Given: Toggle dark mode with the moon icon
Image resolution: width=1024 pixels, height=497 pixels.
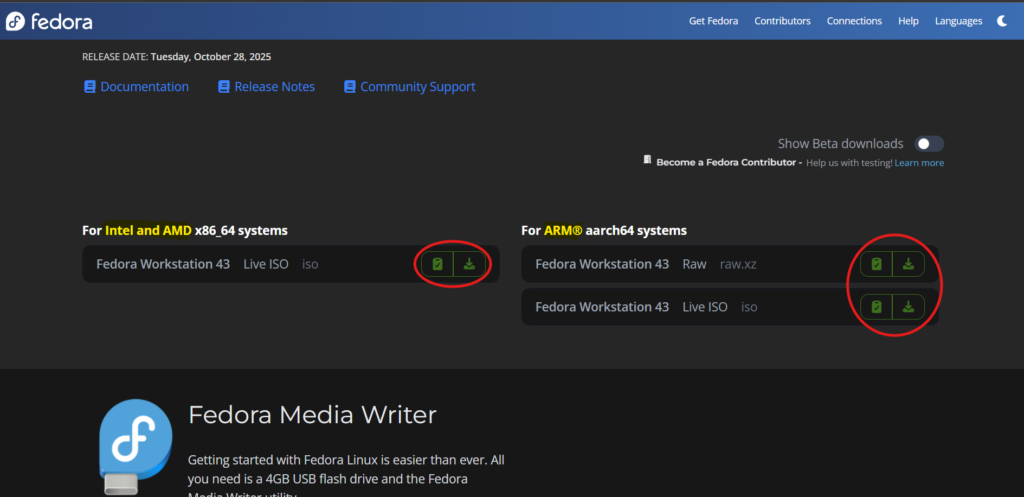Looking at the screenshot, I should [1002, 21].
